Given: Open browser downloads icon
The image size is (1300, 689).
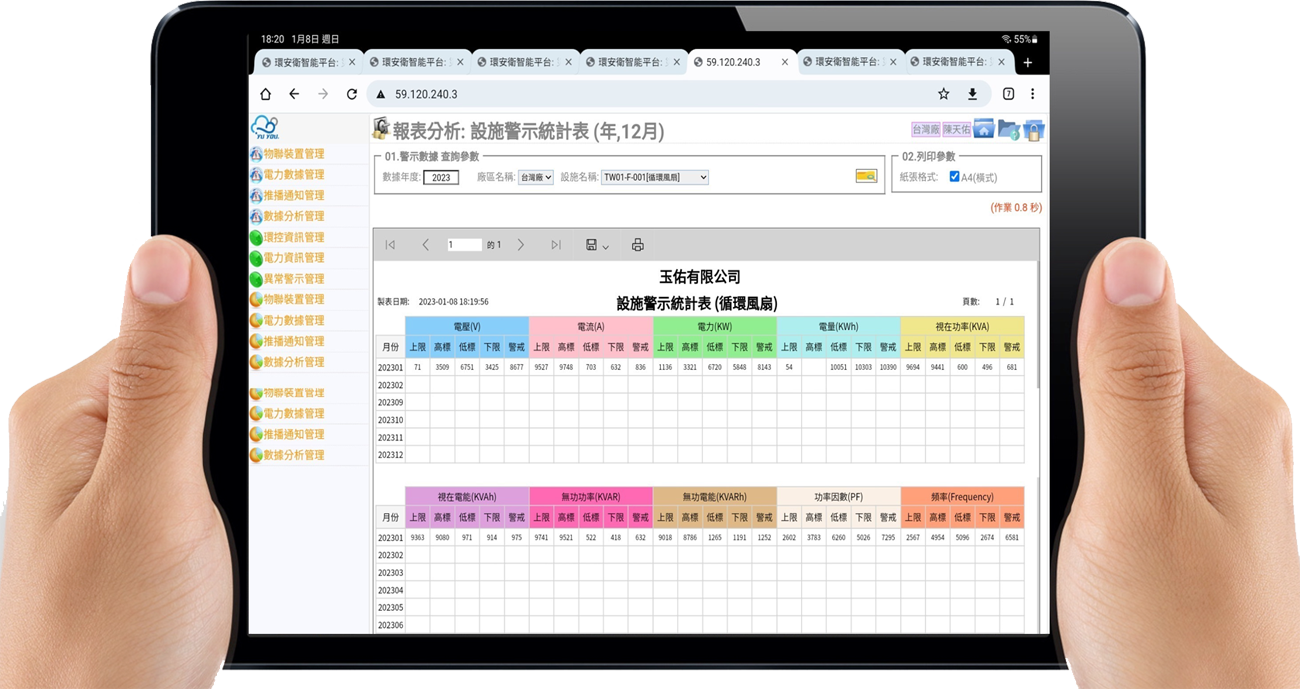Looking at the screenshot, I should 972,94.
